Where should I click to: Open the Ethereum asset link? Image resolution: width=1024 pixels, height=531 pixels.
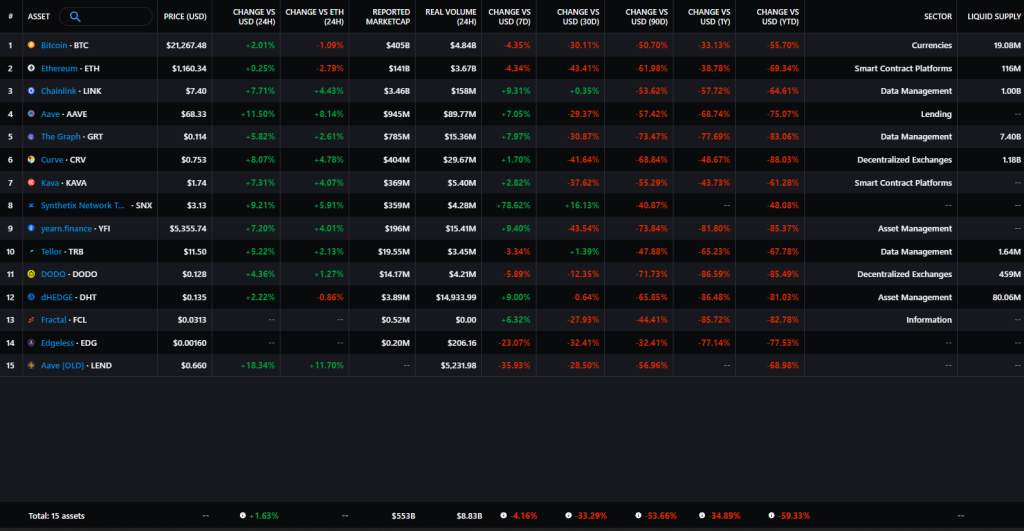pyautogui.click(x=59, y=68)
